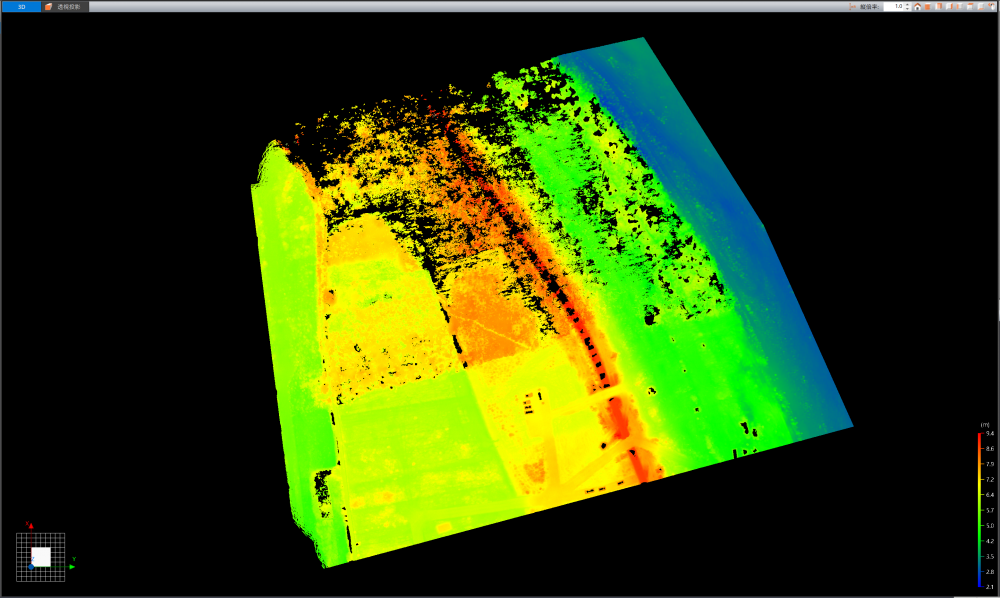Toggle the 透視投影 perspective projection button
Screen dimensions: 1000x598
click(x=65, y=6)
